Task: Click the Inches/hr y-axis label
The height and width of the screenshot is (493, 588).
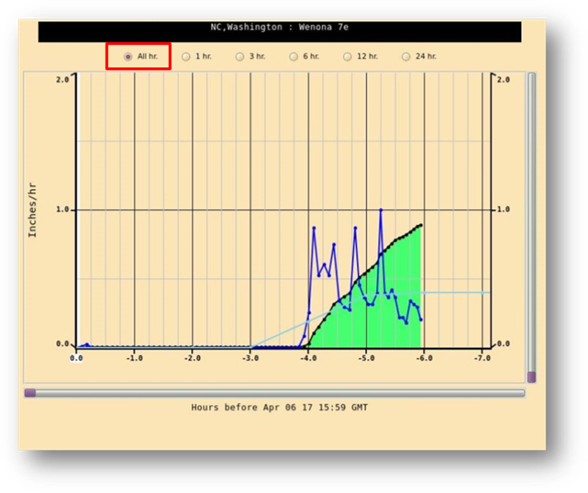Action: (x=33, y=210)
